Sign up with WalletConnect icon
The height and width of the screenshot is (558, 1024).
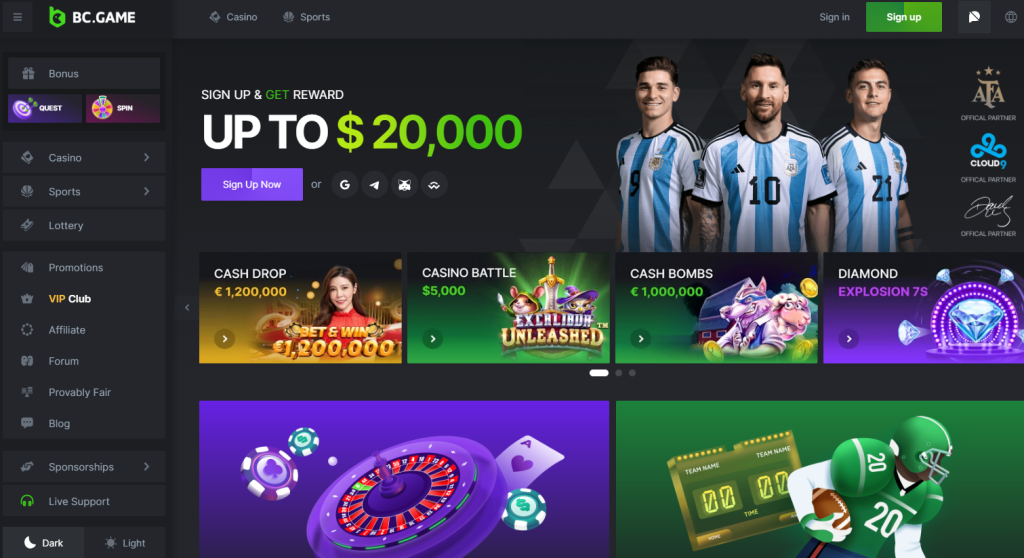click(x=434, y=185)
